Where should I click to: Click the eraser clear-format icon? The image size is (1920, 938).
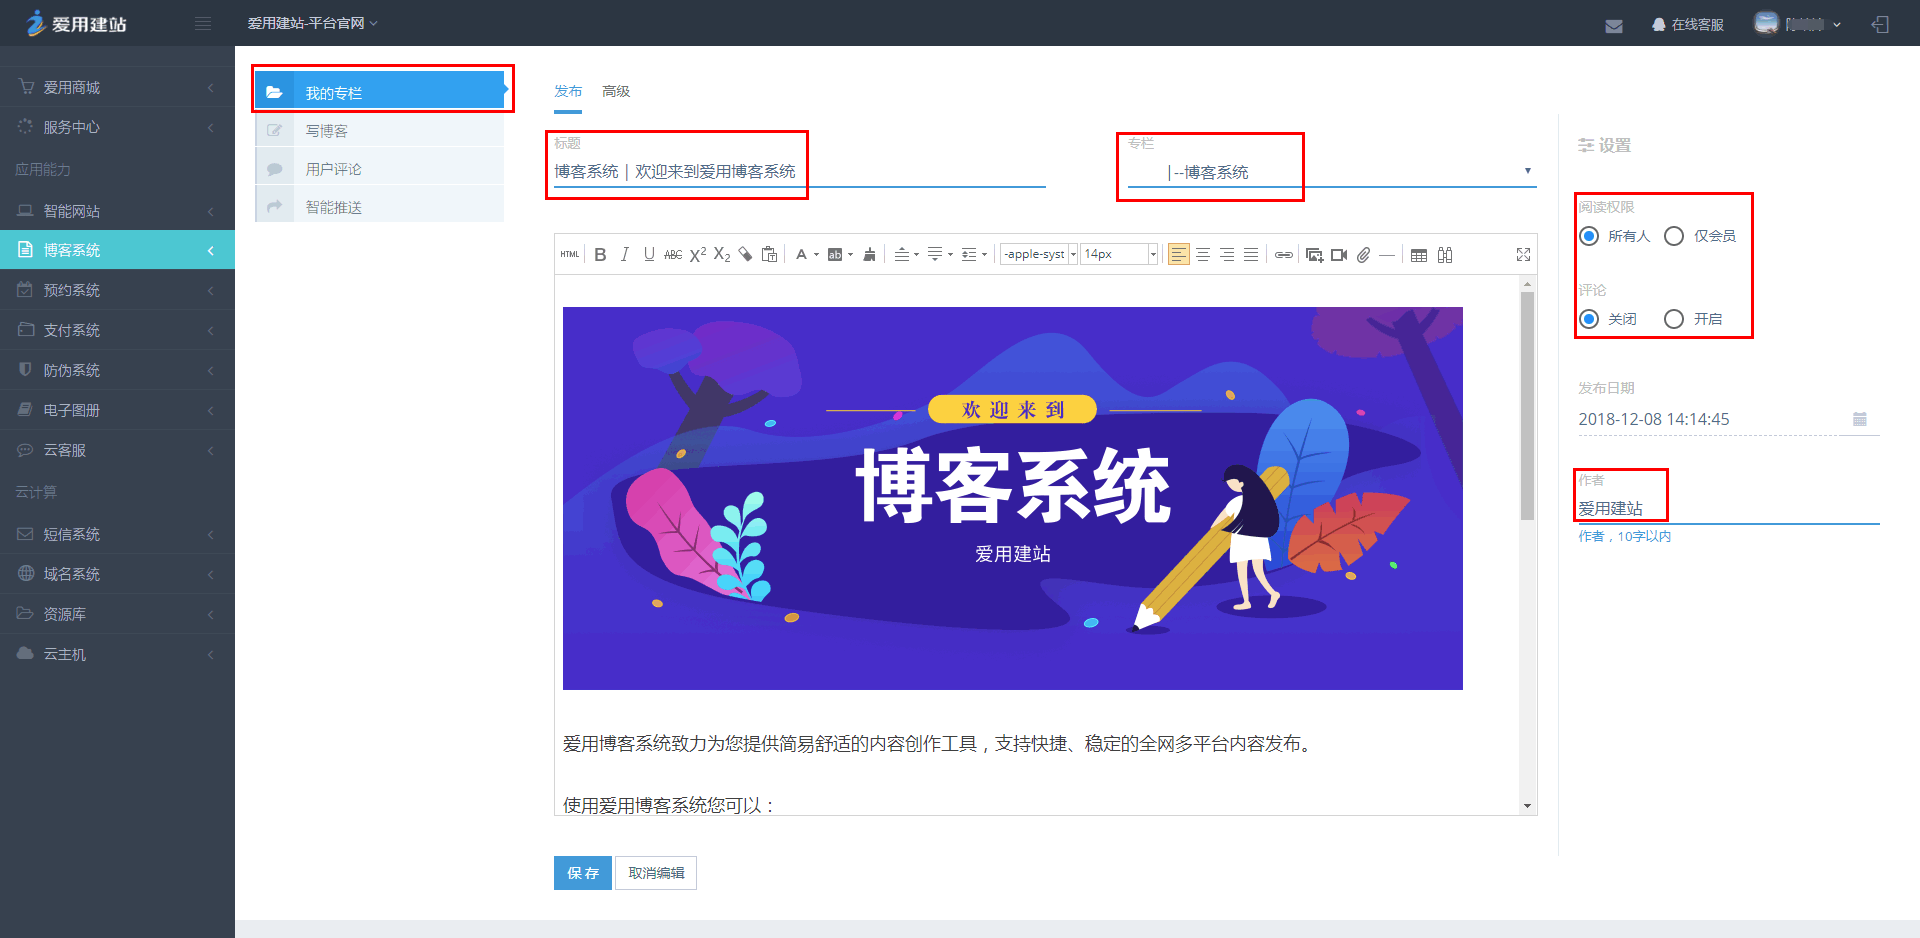click(745, 255)
